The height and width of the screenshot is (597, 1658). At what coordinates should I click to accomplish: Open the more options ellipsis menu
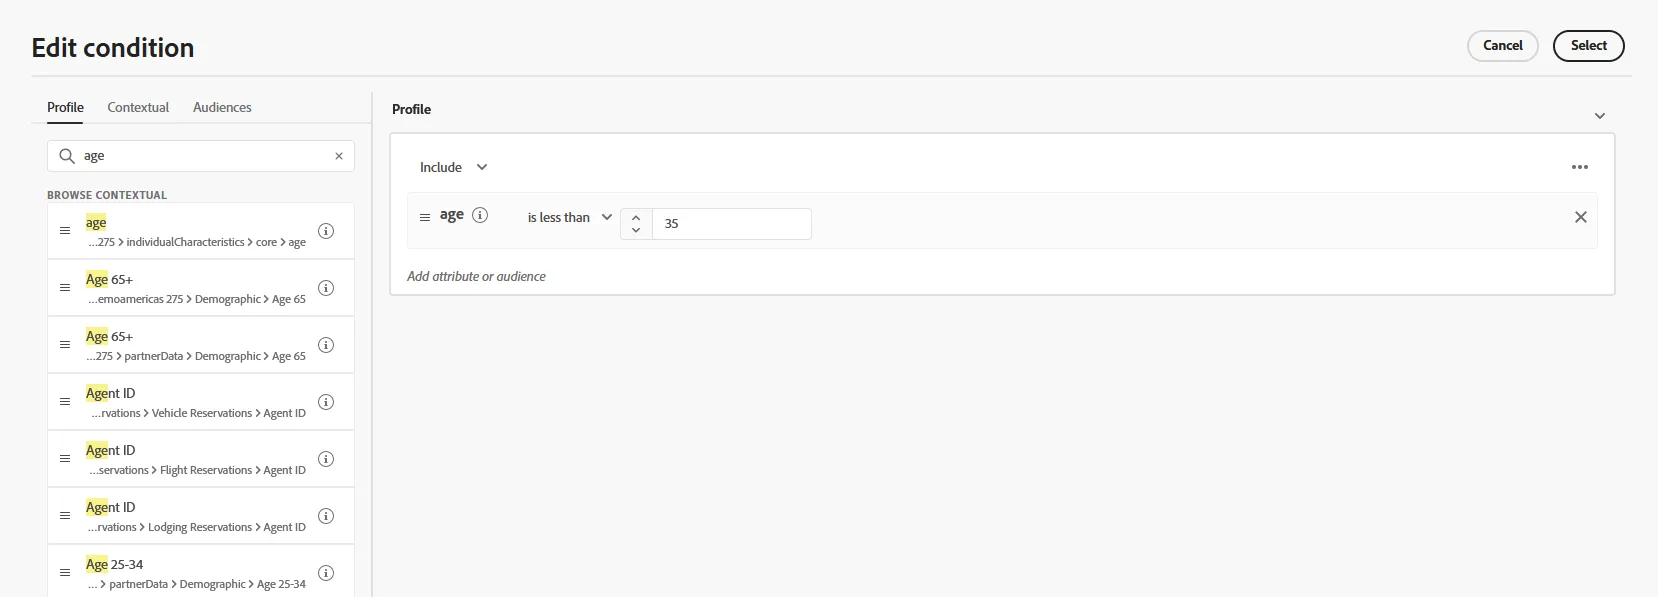(x=1580, y=167)
